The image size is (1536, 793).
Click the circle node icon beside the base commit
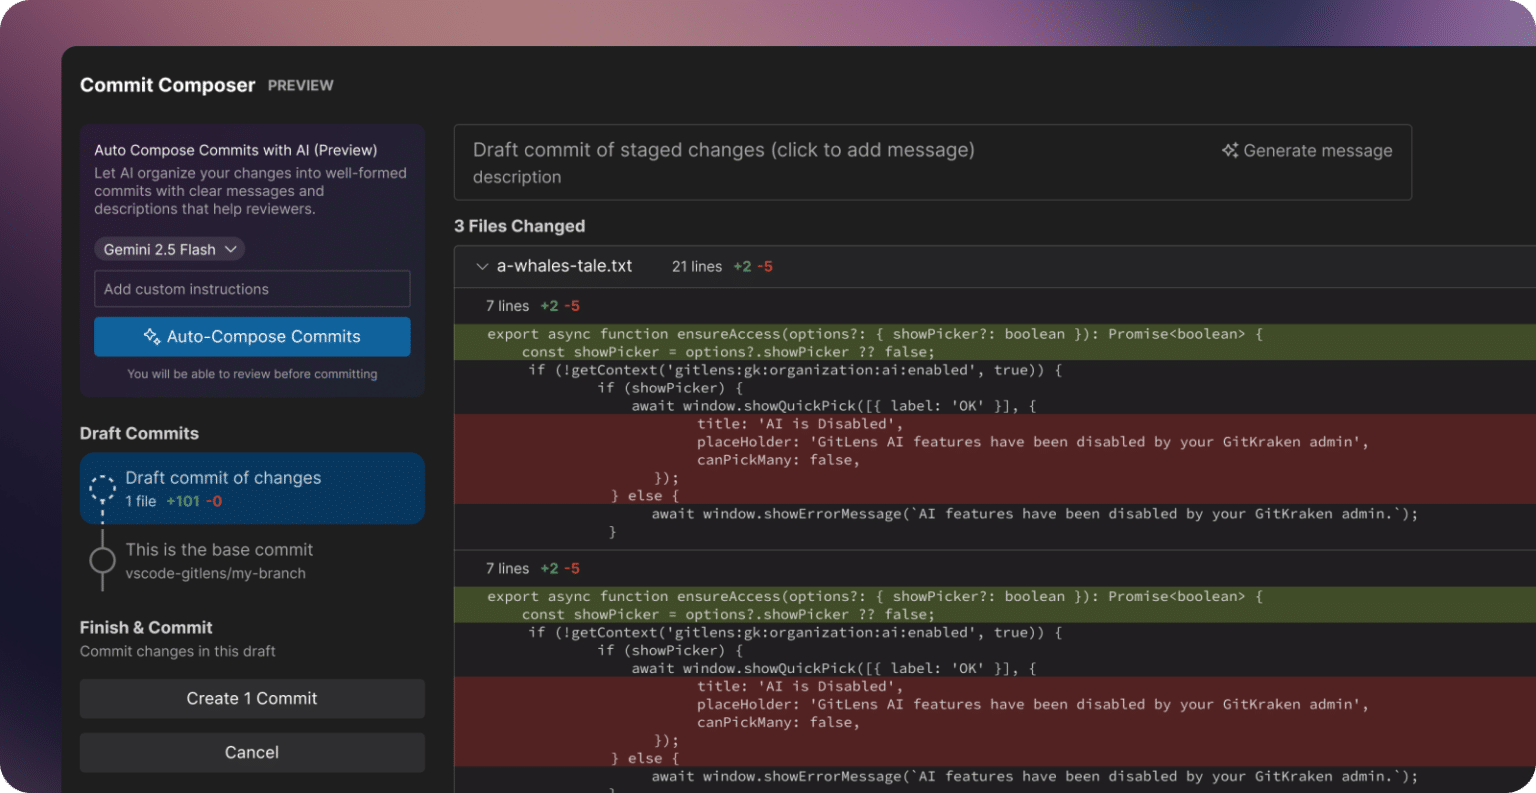(x=102, y=560)
